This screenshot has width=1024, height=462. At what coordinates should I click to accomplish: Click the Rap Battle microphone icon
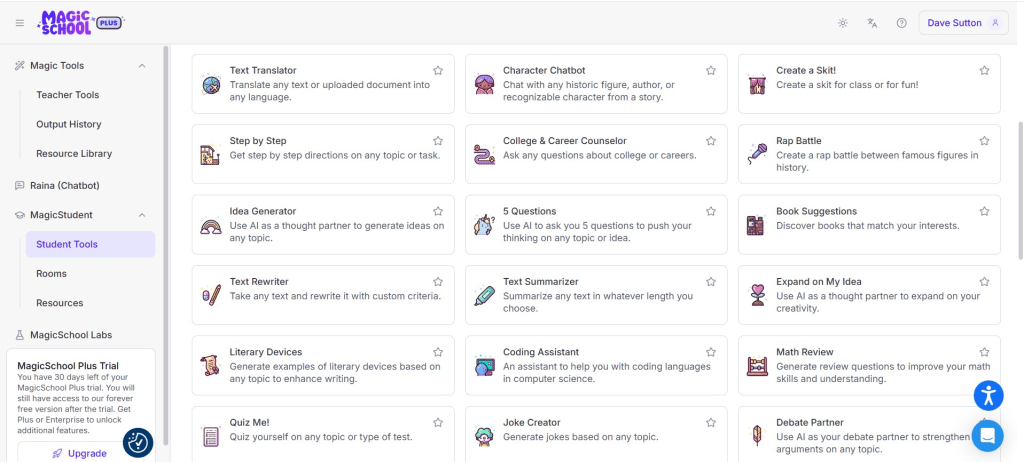[x=757, y=155]
